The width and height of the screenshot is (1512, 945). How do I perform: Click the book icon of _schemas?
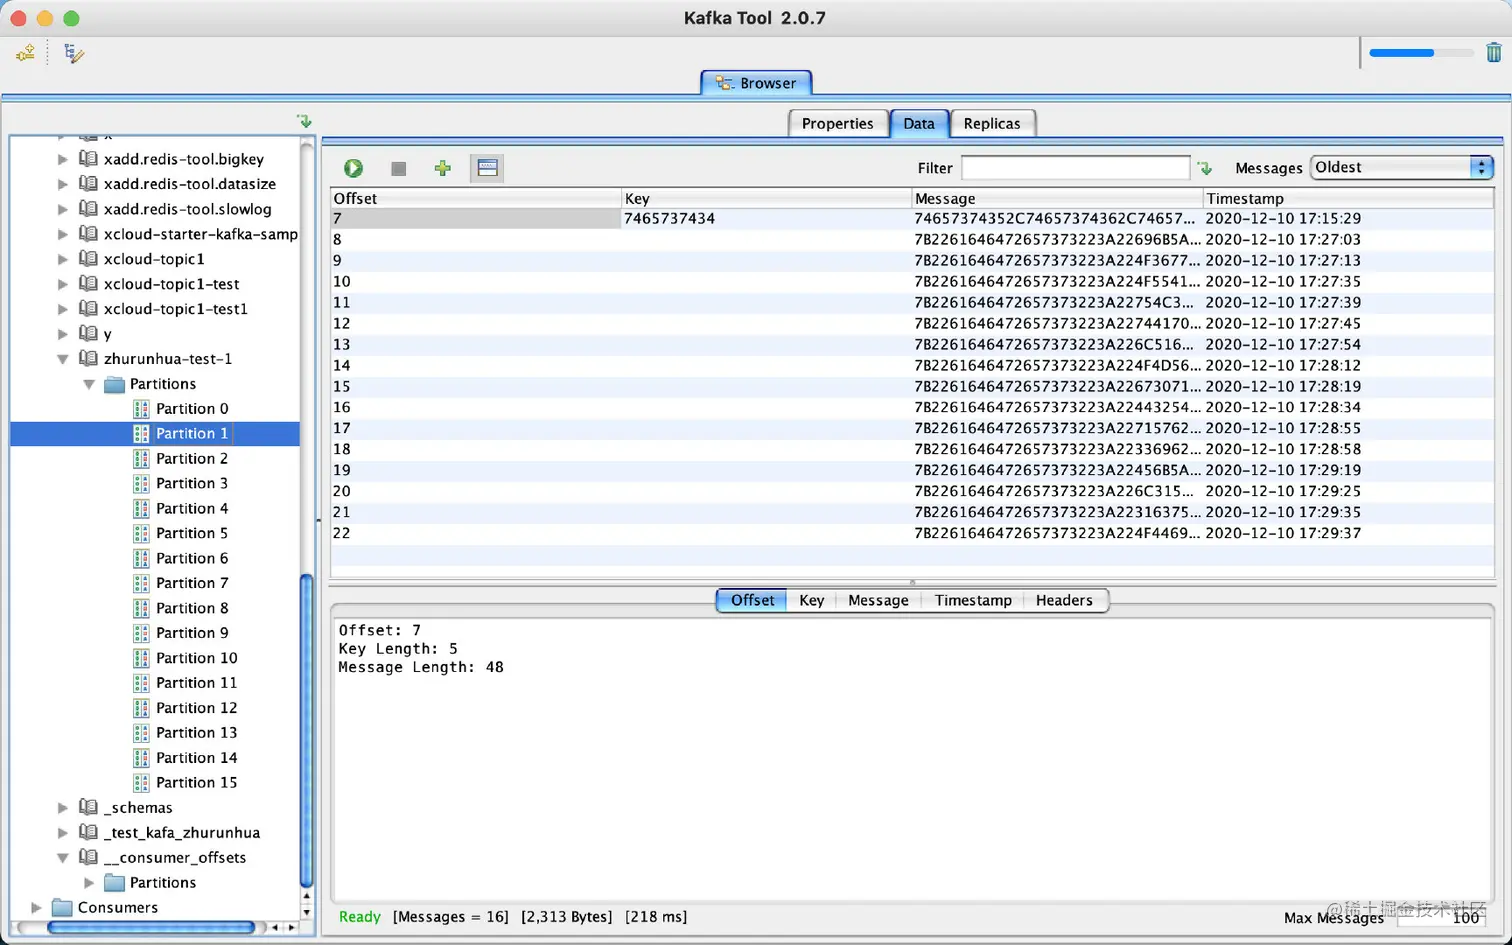click(88, 807)
